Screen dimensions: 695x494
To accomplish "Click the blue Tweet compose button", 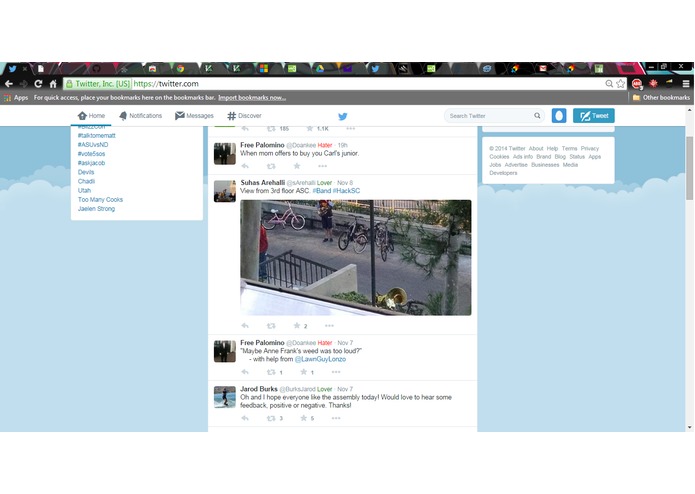I will tap(593, 116).
